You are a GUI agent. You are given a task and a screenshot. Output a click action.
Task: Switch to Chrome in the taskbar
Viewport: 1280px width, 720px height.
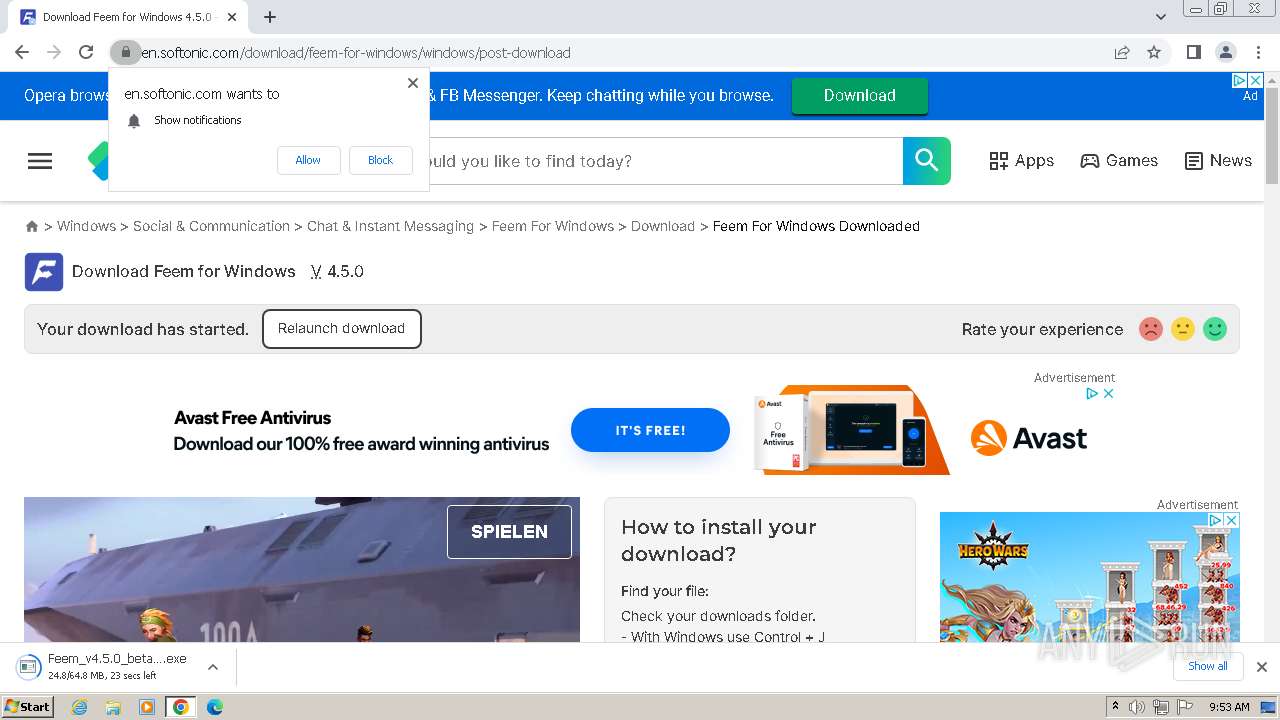point(181,707)
